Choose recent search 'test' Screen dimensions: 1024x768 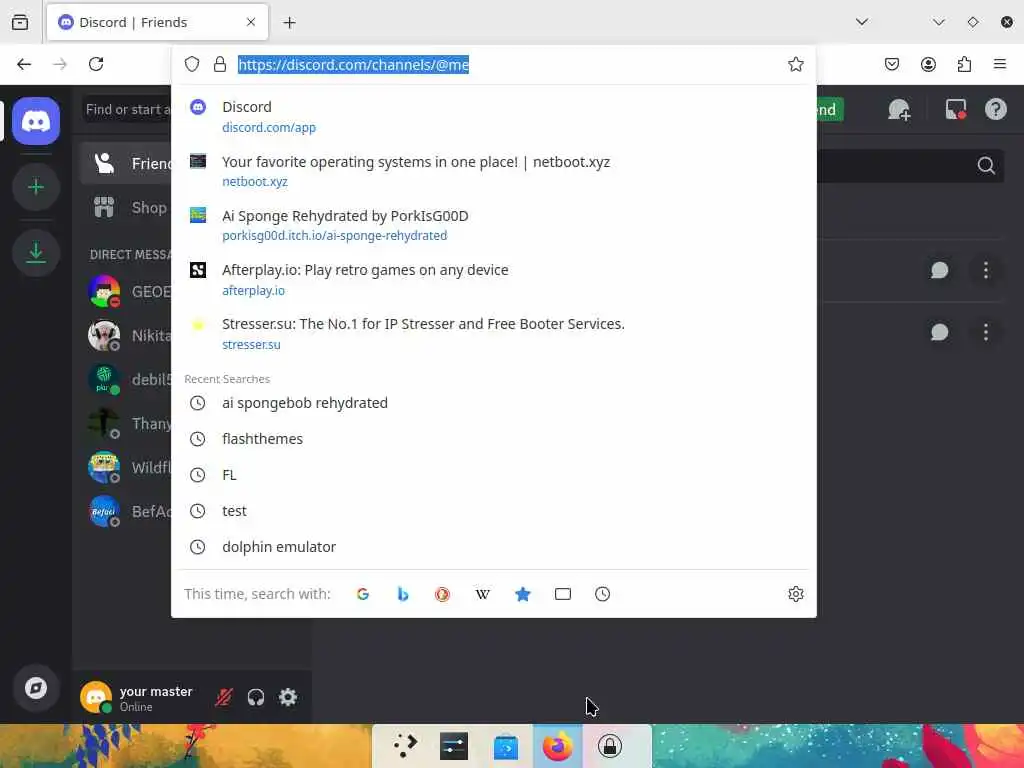[x=494, y=511]
